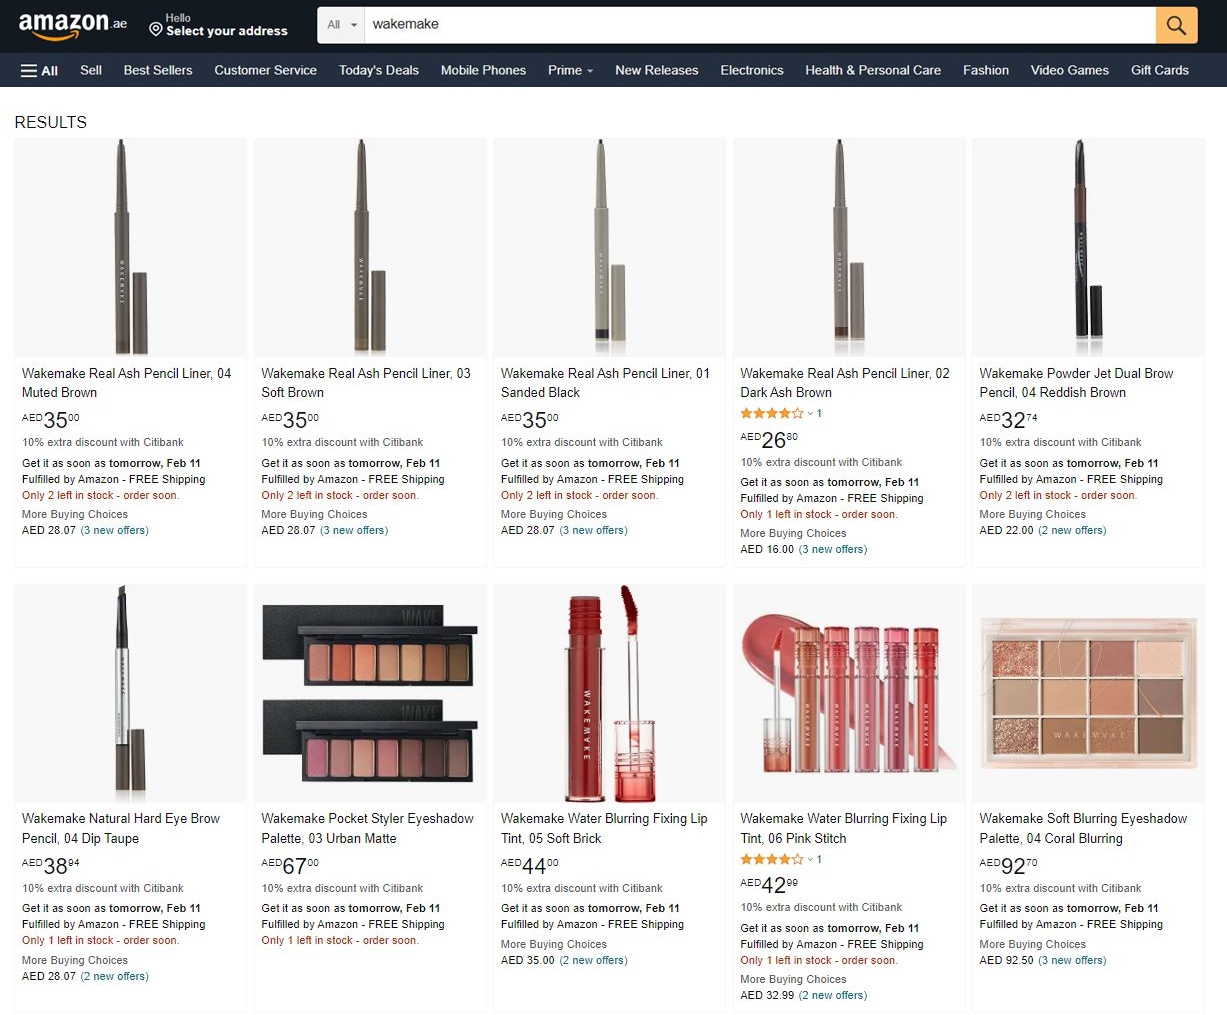Click the orange search magnifier button
Screen dimensions: 1227x1015
point(1176,25)
